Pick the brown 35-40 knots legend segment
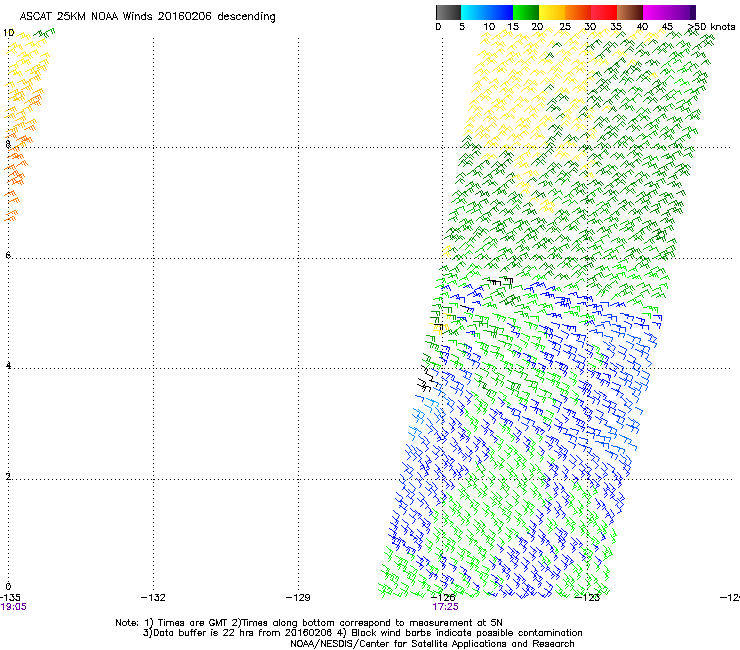This screenshot has height=650, width=740. point(630,12)
